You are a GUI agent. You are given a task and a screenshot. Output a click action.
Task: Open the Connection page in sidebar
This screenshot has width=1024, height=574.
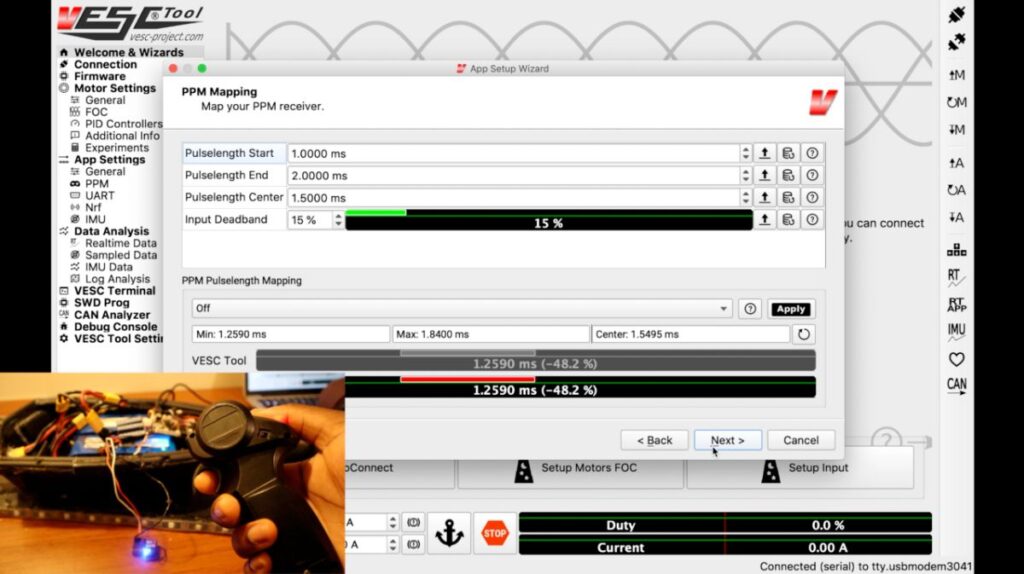point(105,64)
